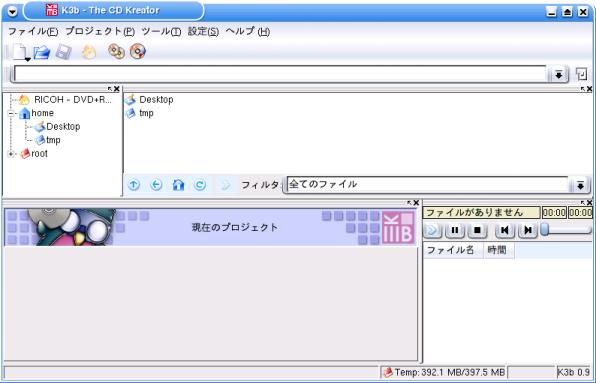Click the audio player seek slider
596x383 pixels.
566,230
